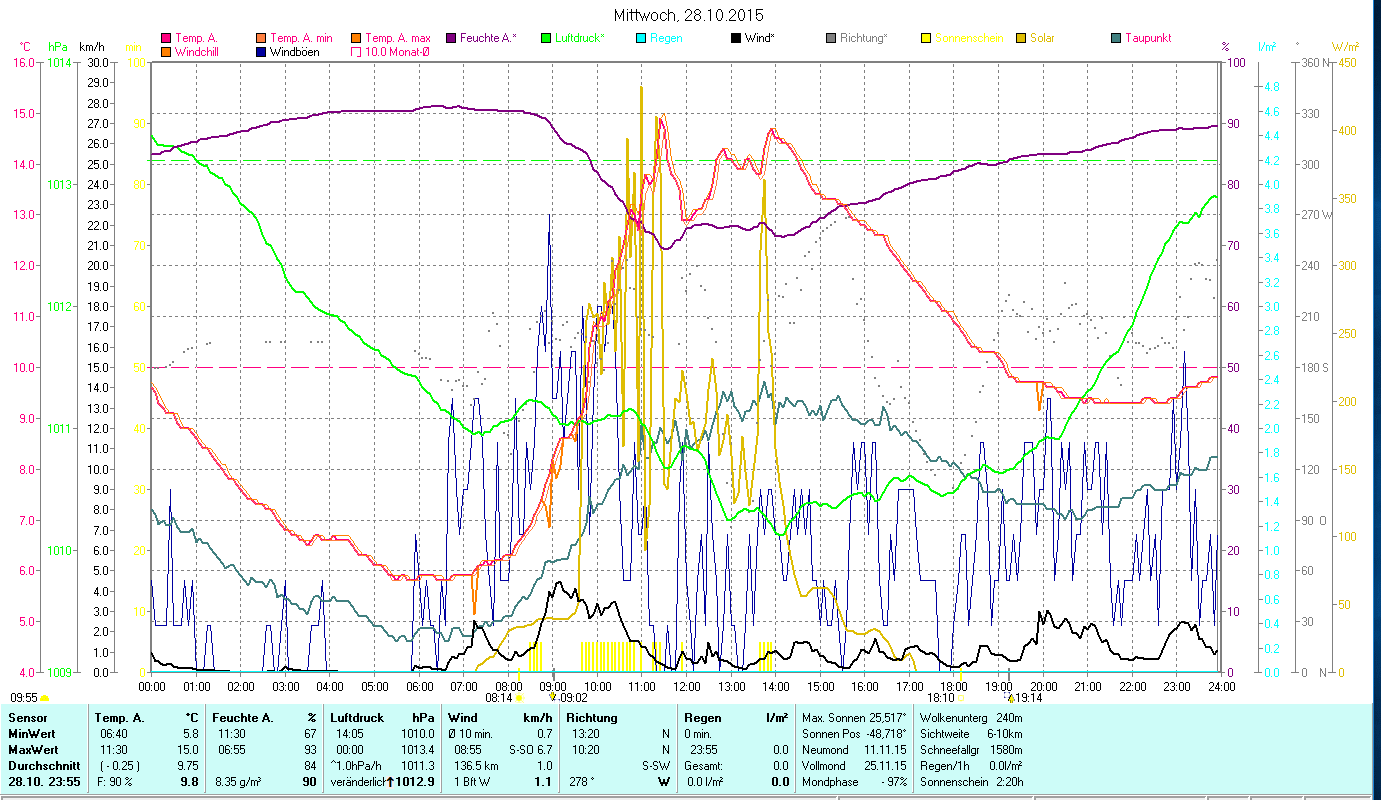
Task: Click the 09:02 time marker below the axis
Action: [574, 698]
